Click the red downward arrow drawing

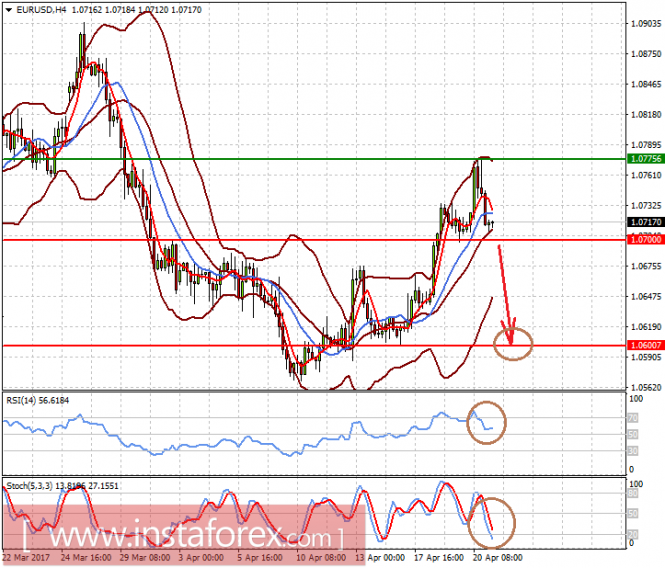[x=506, y=294]
